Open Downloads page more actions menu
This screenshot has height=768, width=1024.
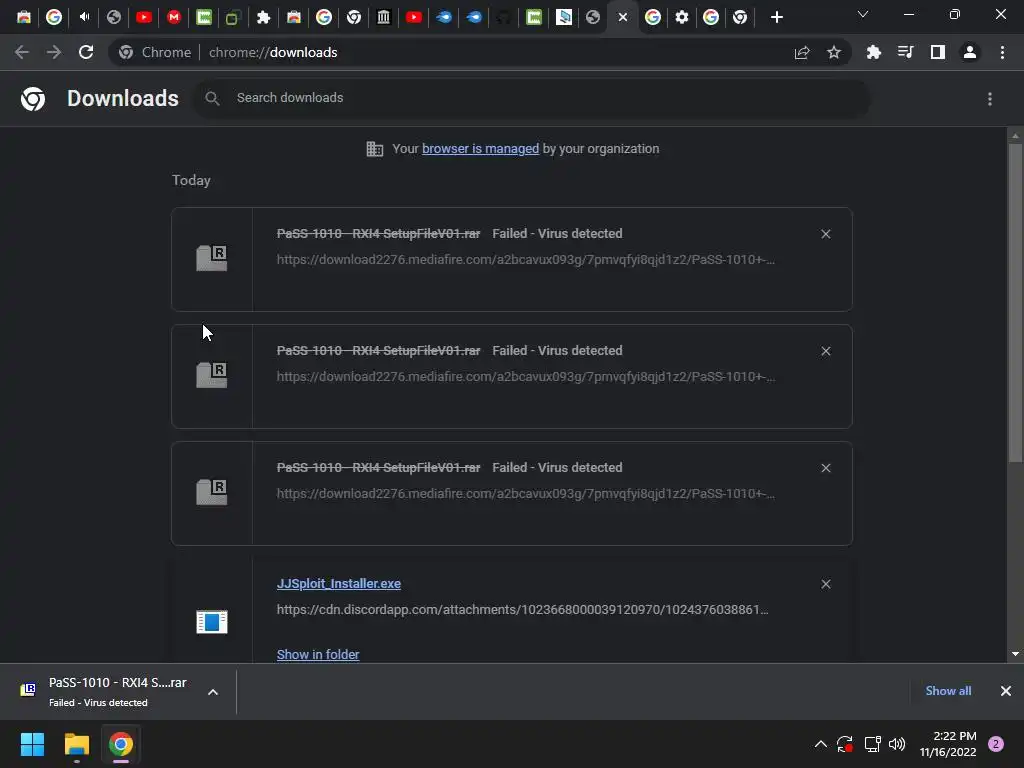click(x=990, y=99)
